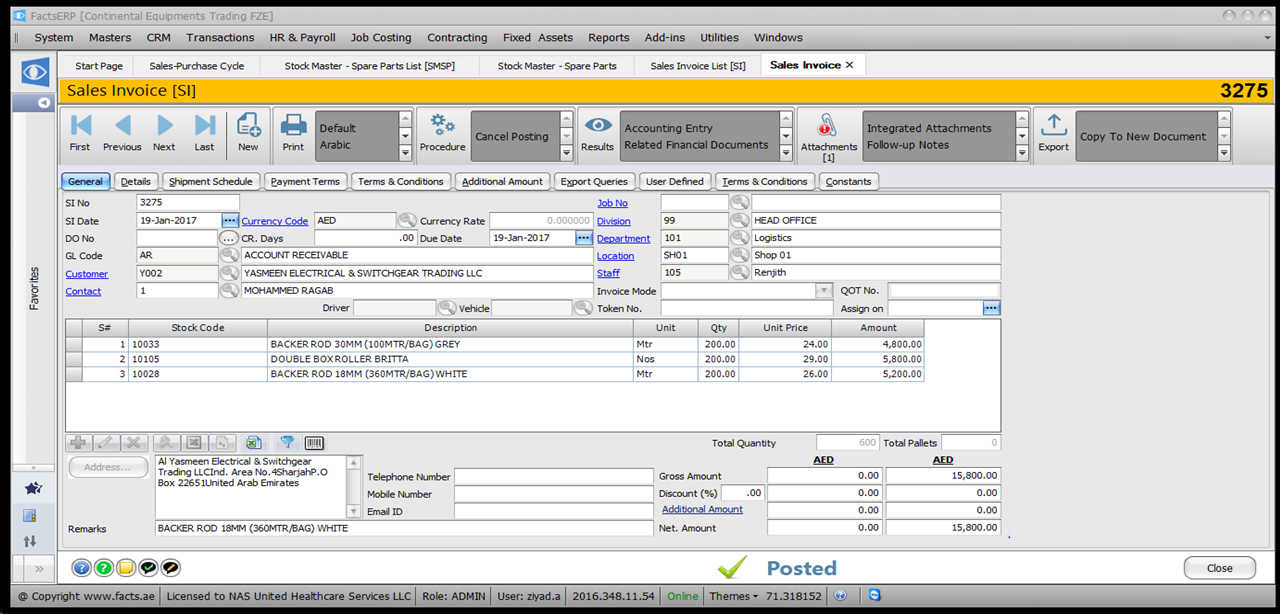Click the Address... button
1280x614 pixels.
pos(108,467)
